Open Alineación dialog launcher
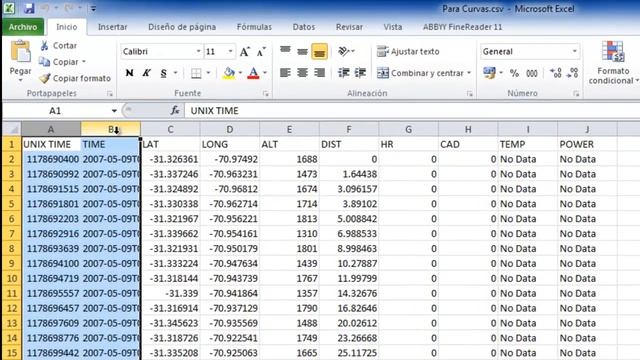 [x=469, y=94]
